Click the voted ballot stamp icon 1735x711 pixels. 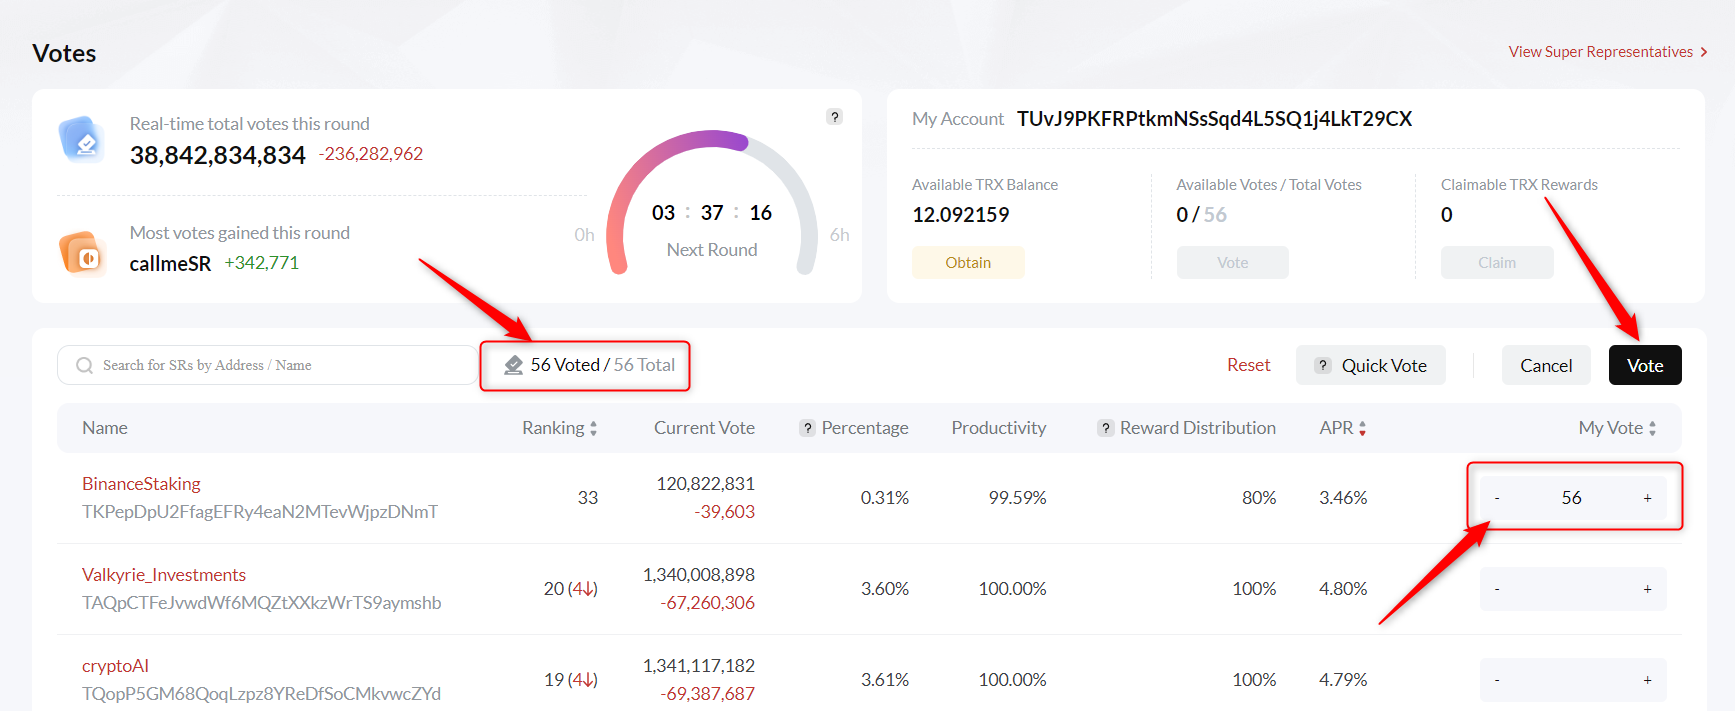point(514,365)
